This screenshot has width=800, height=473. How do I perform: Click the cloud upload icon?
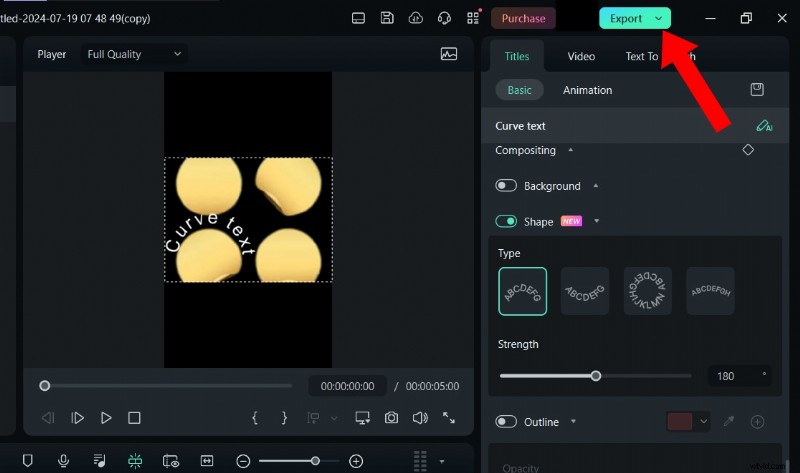click(416, 18)
